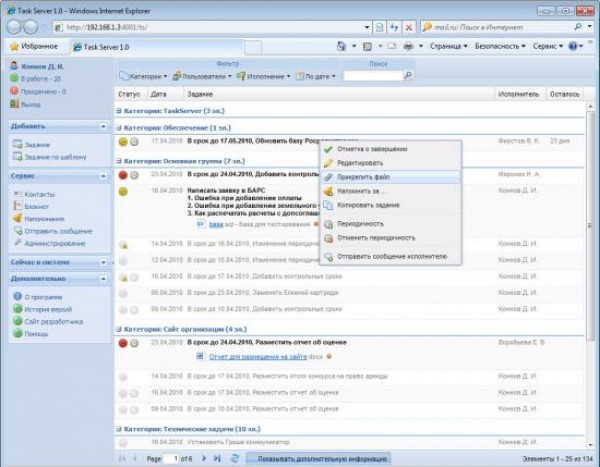Collapse the 'Дополнительно' sidebar panel

coord(103,279)
